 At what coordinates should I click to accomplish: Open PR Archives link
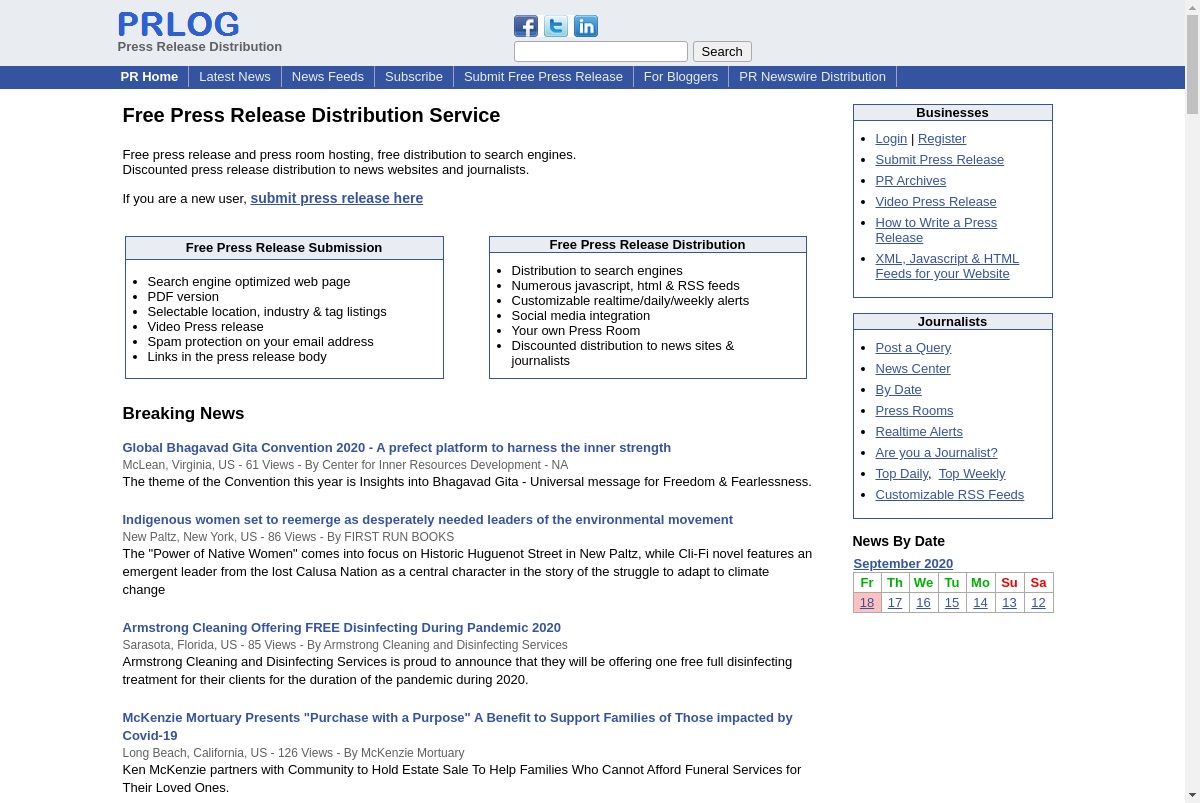click(911, 181)
